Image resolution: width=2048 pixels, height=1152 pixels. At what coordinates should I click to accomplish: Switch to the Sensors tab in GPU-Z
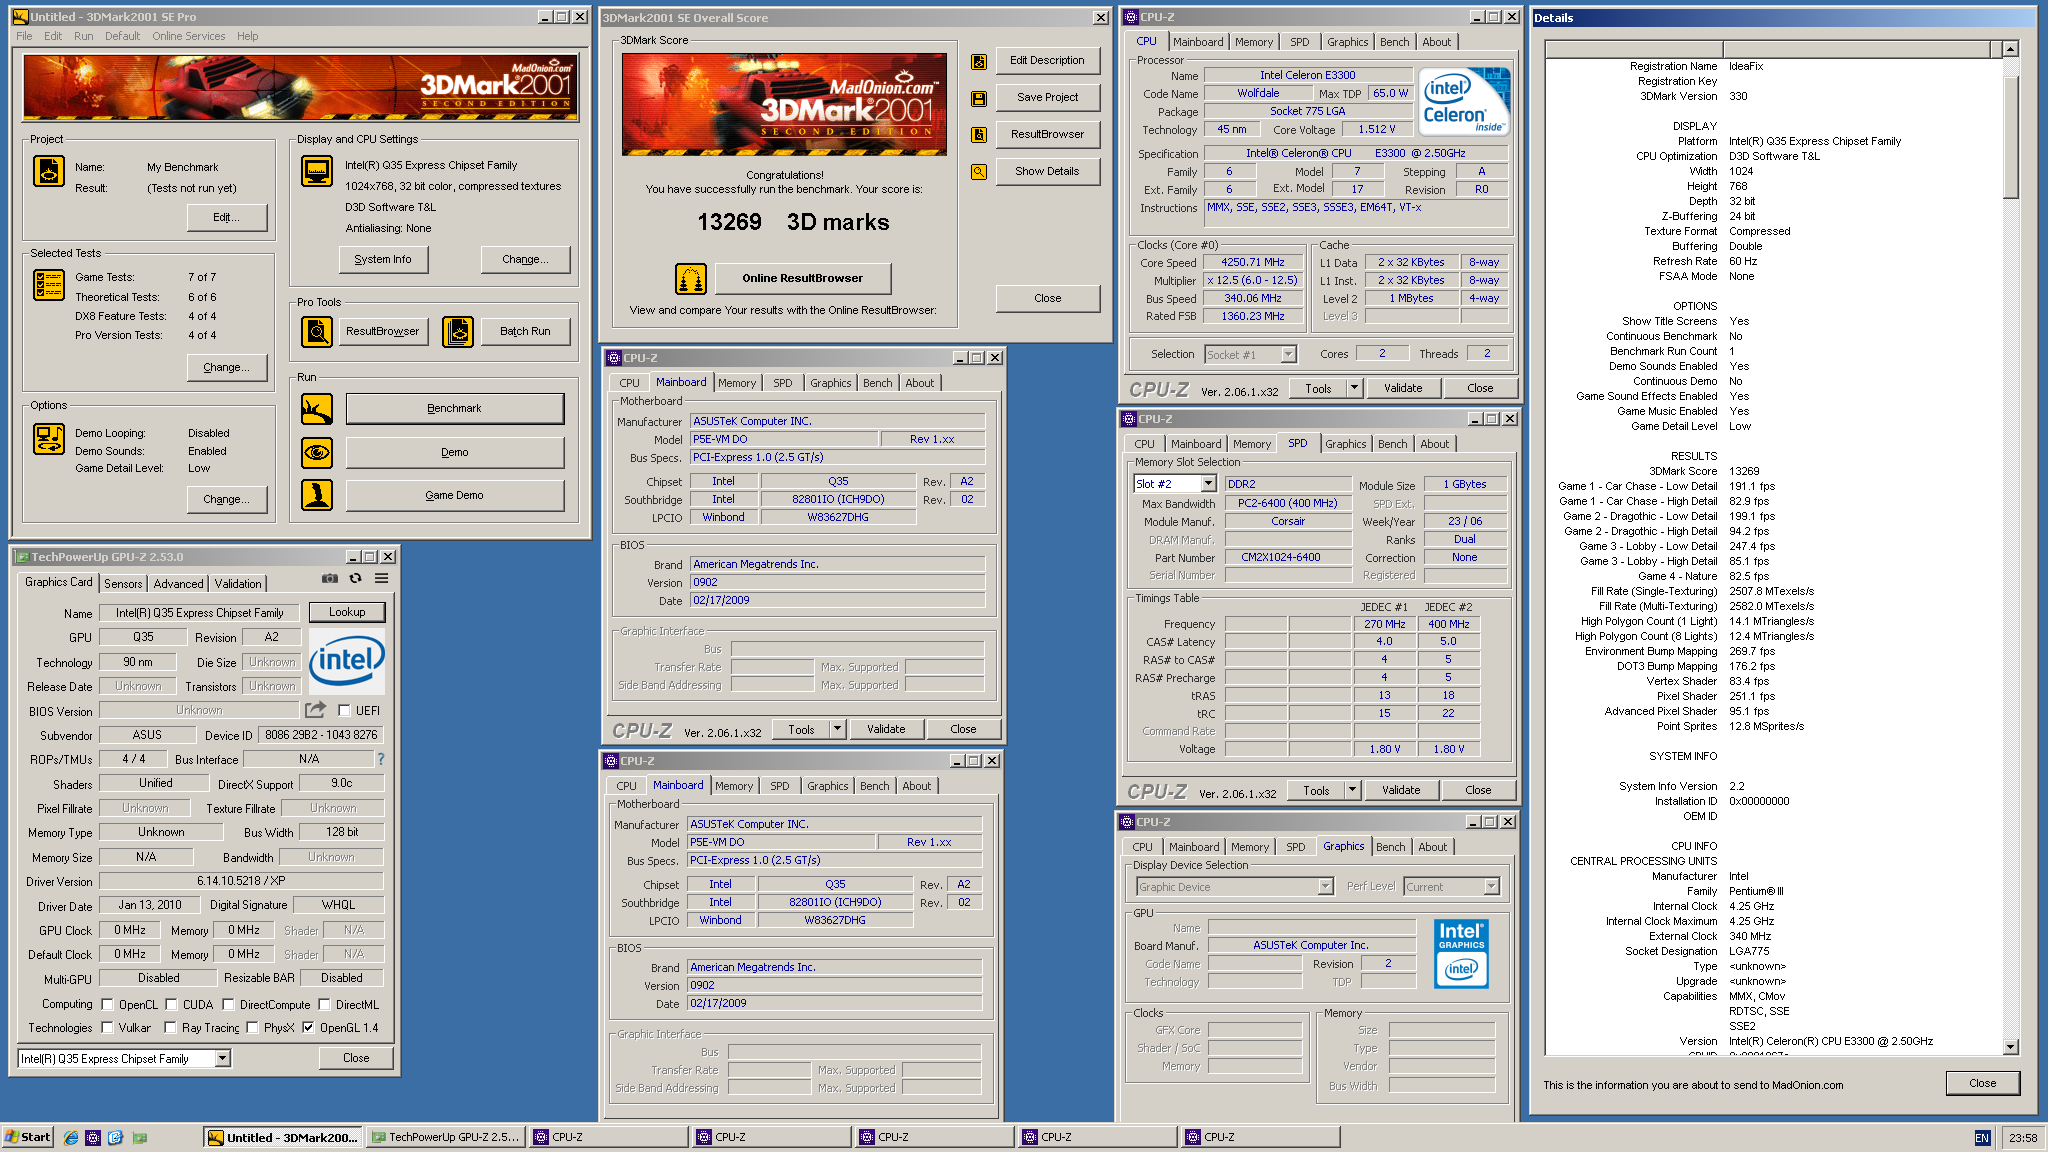(123, 584)
